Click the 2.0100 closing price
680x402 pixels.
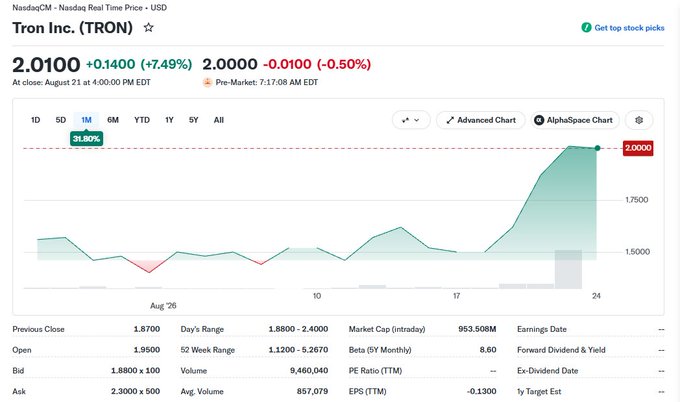pyautogui.click(x=46, y=65)
